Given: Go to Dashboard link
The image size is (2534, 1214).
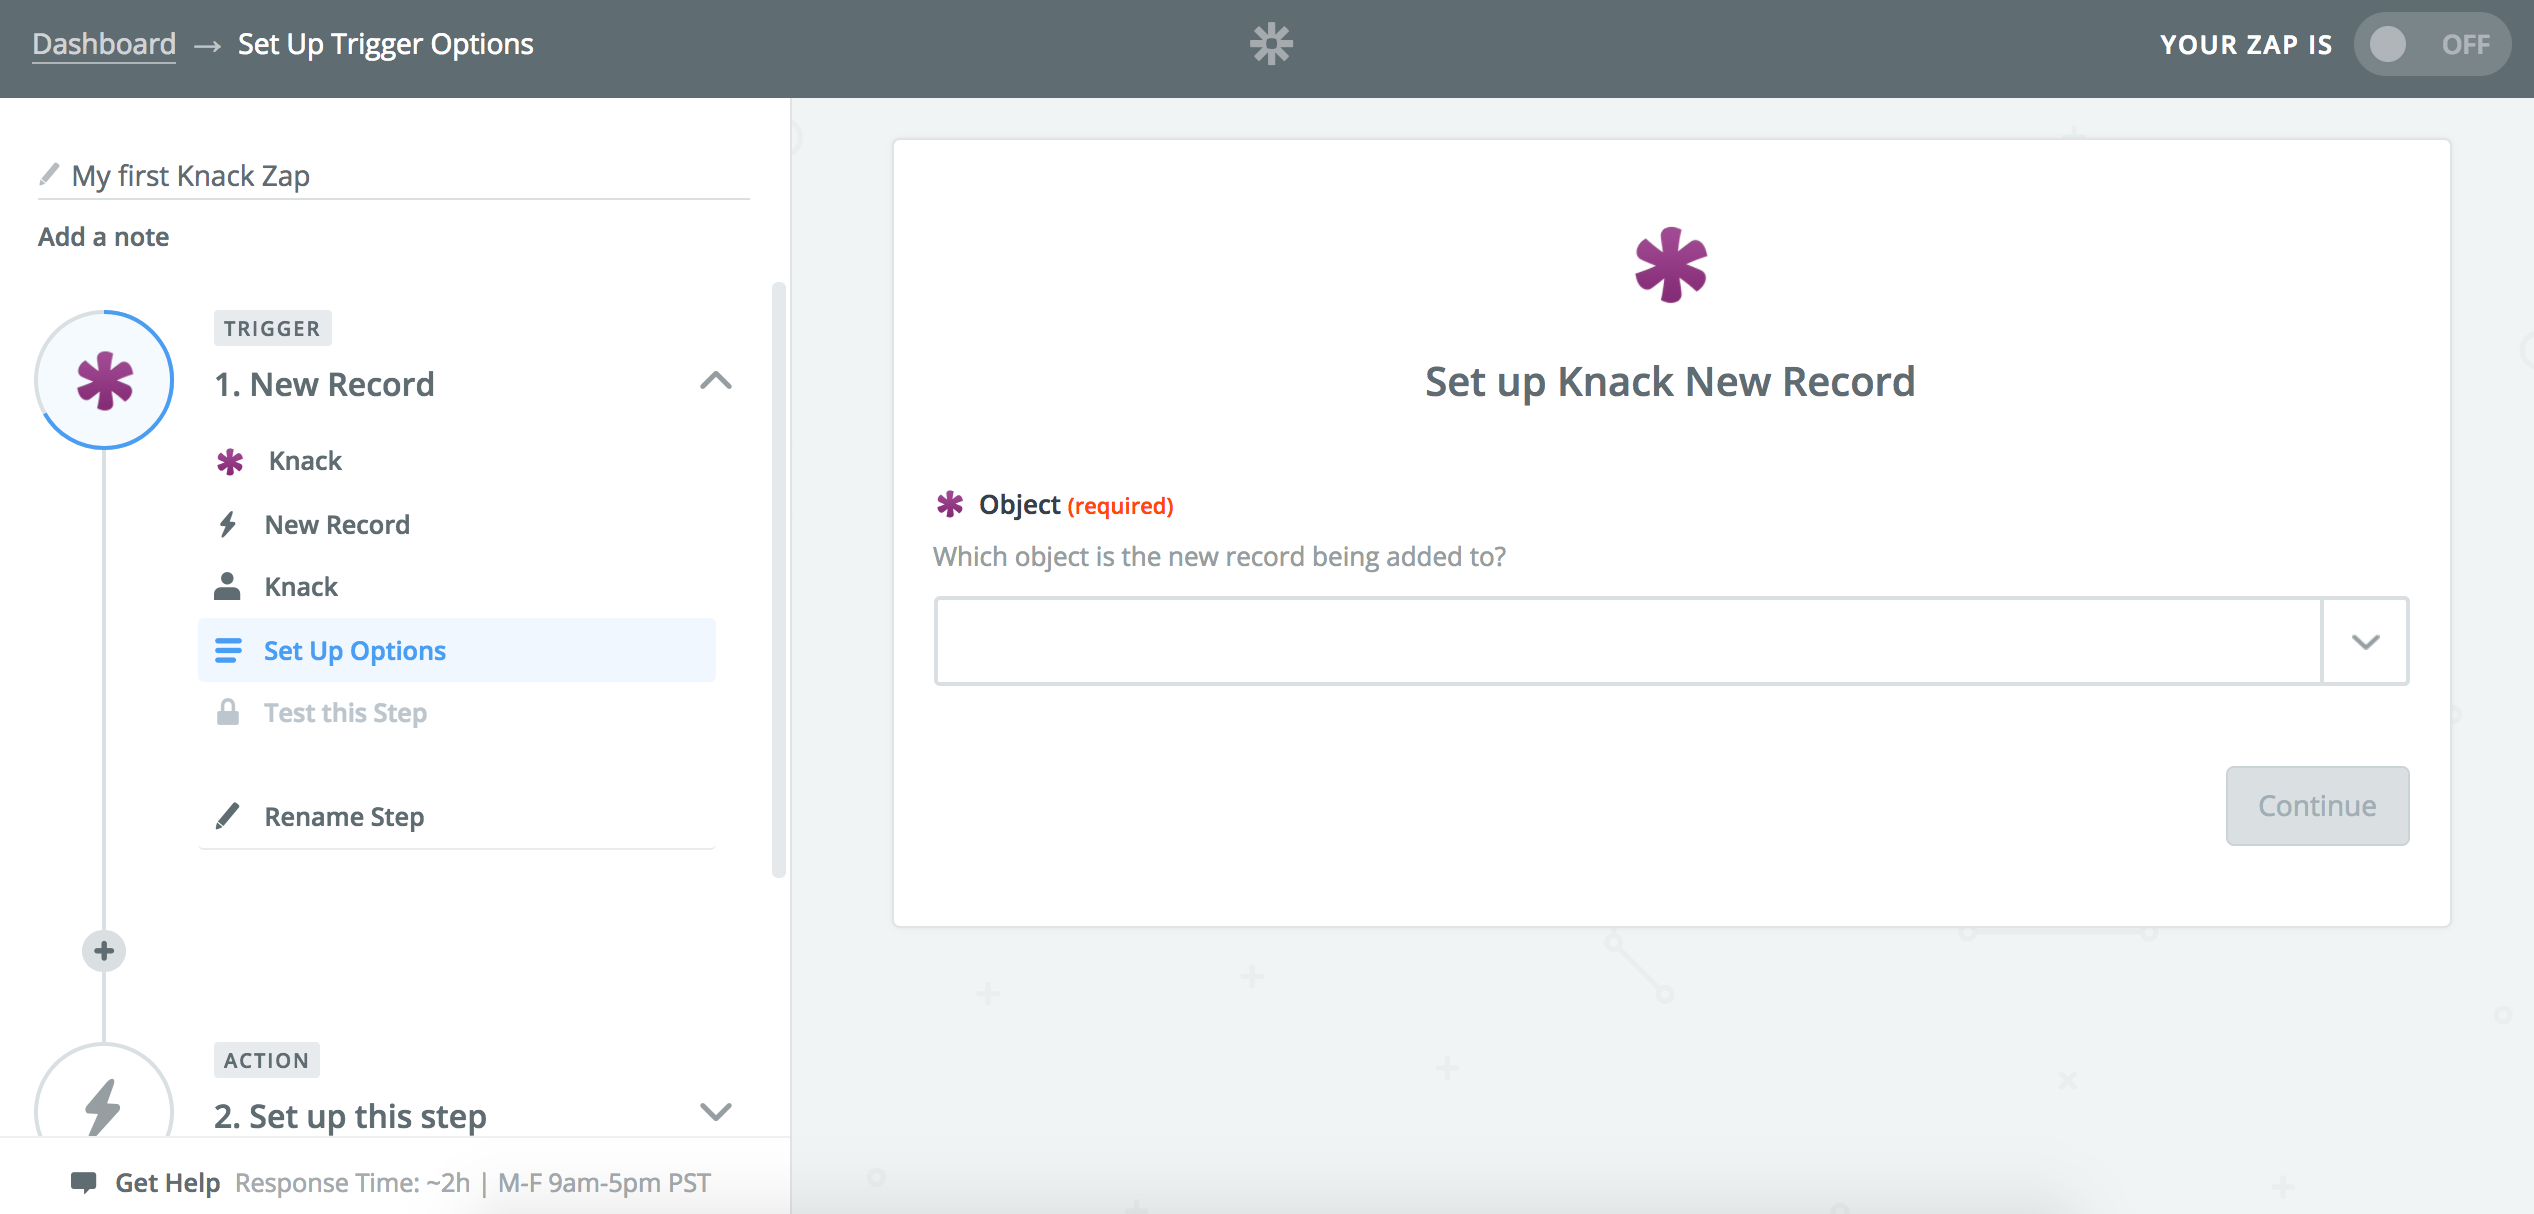Looking at the screenshot, I should [x=104, y=44].
